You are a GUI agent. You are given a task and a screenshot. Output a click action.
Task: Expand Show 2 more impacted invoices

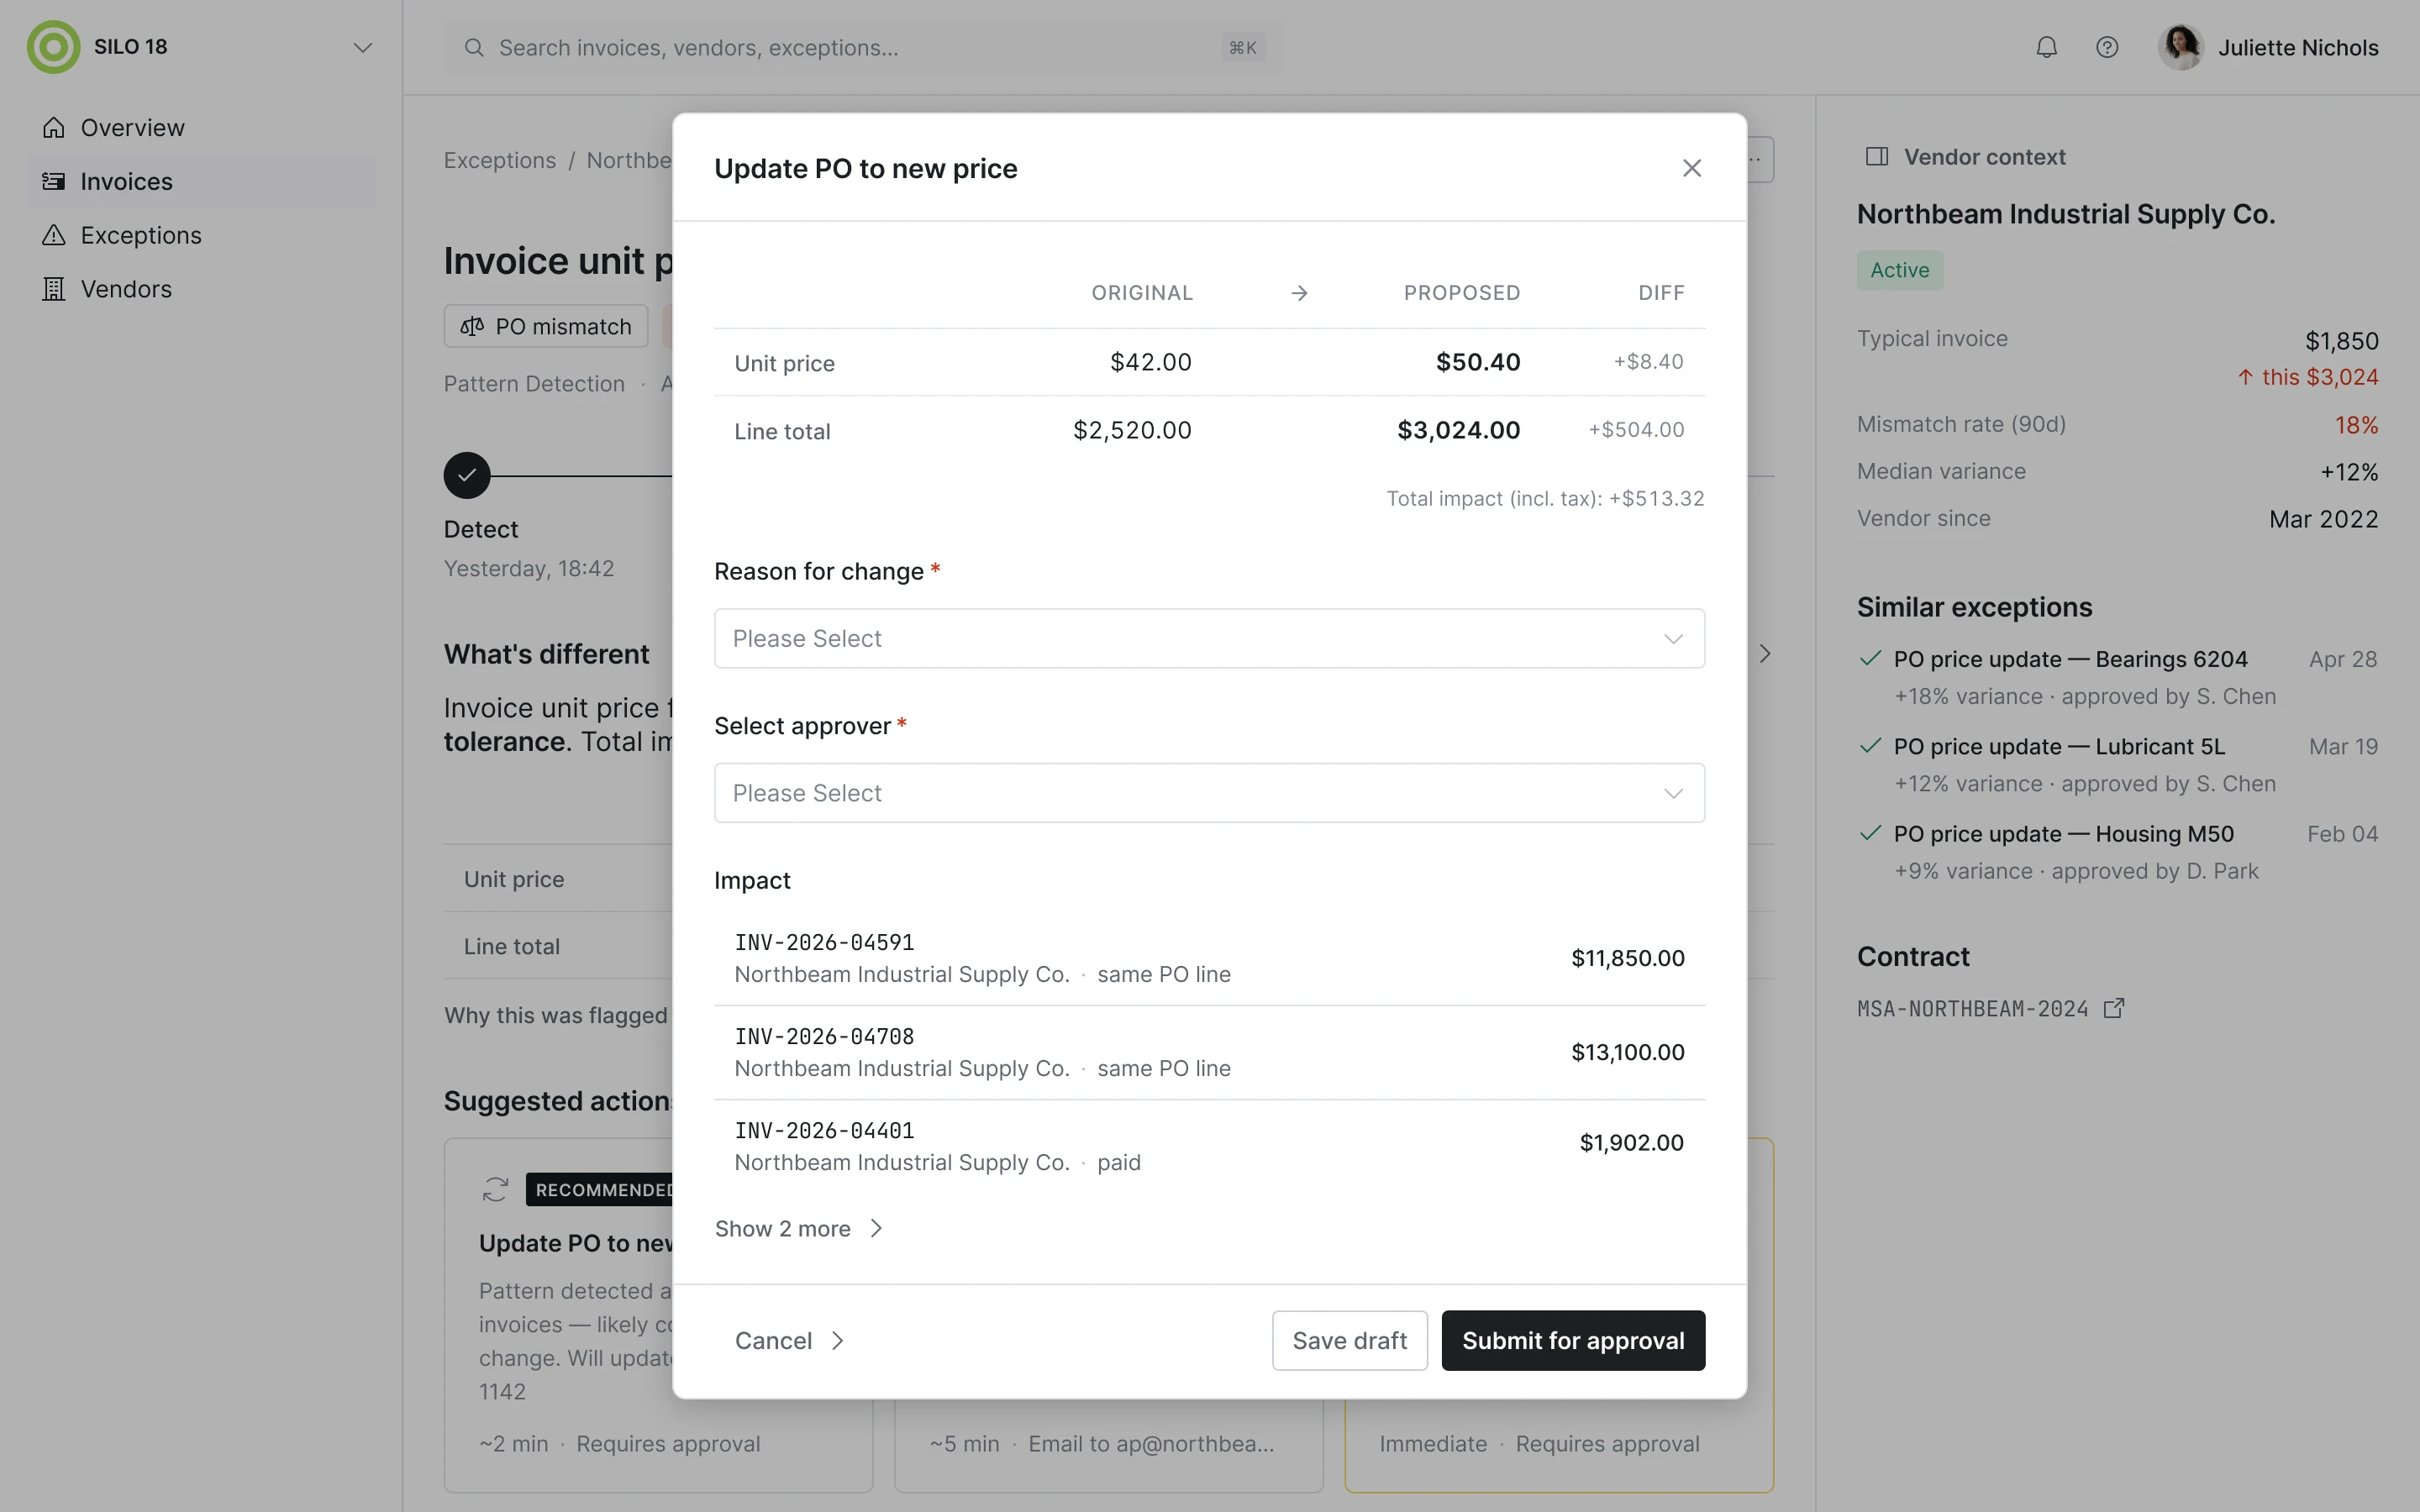[800, 1229]
